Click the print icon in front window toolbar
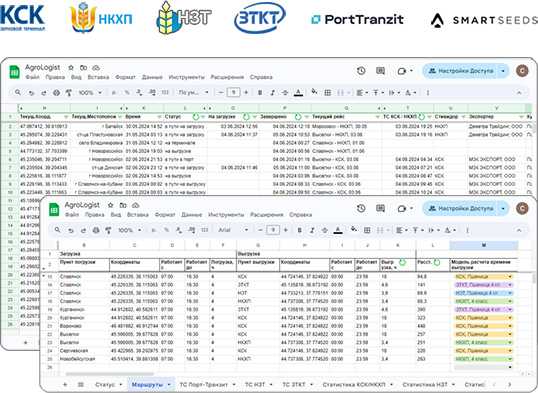 (x=96, y=230)
